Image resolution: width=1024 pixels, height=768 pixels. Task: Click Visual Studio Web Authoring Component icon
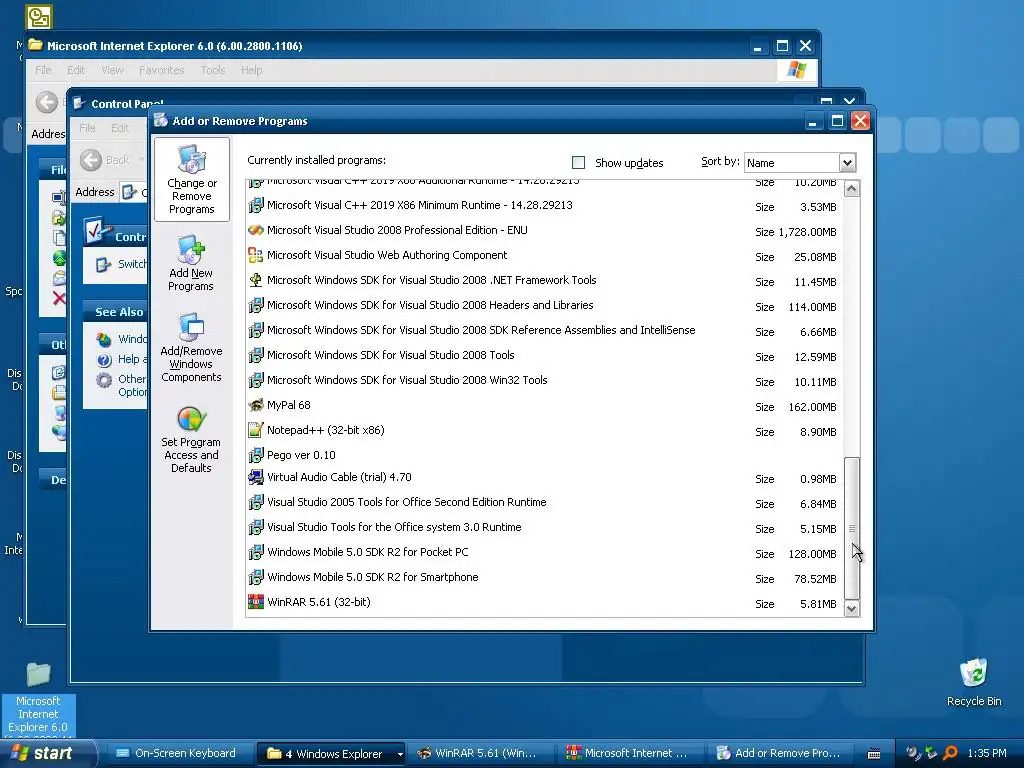click(x=256, y=255)
